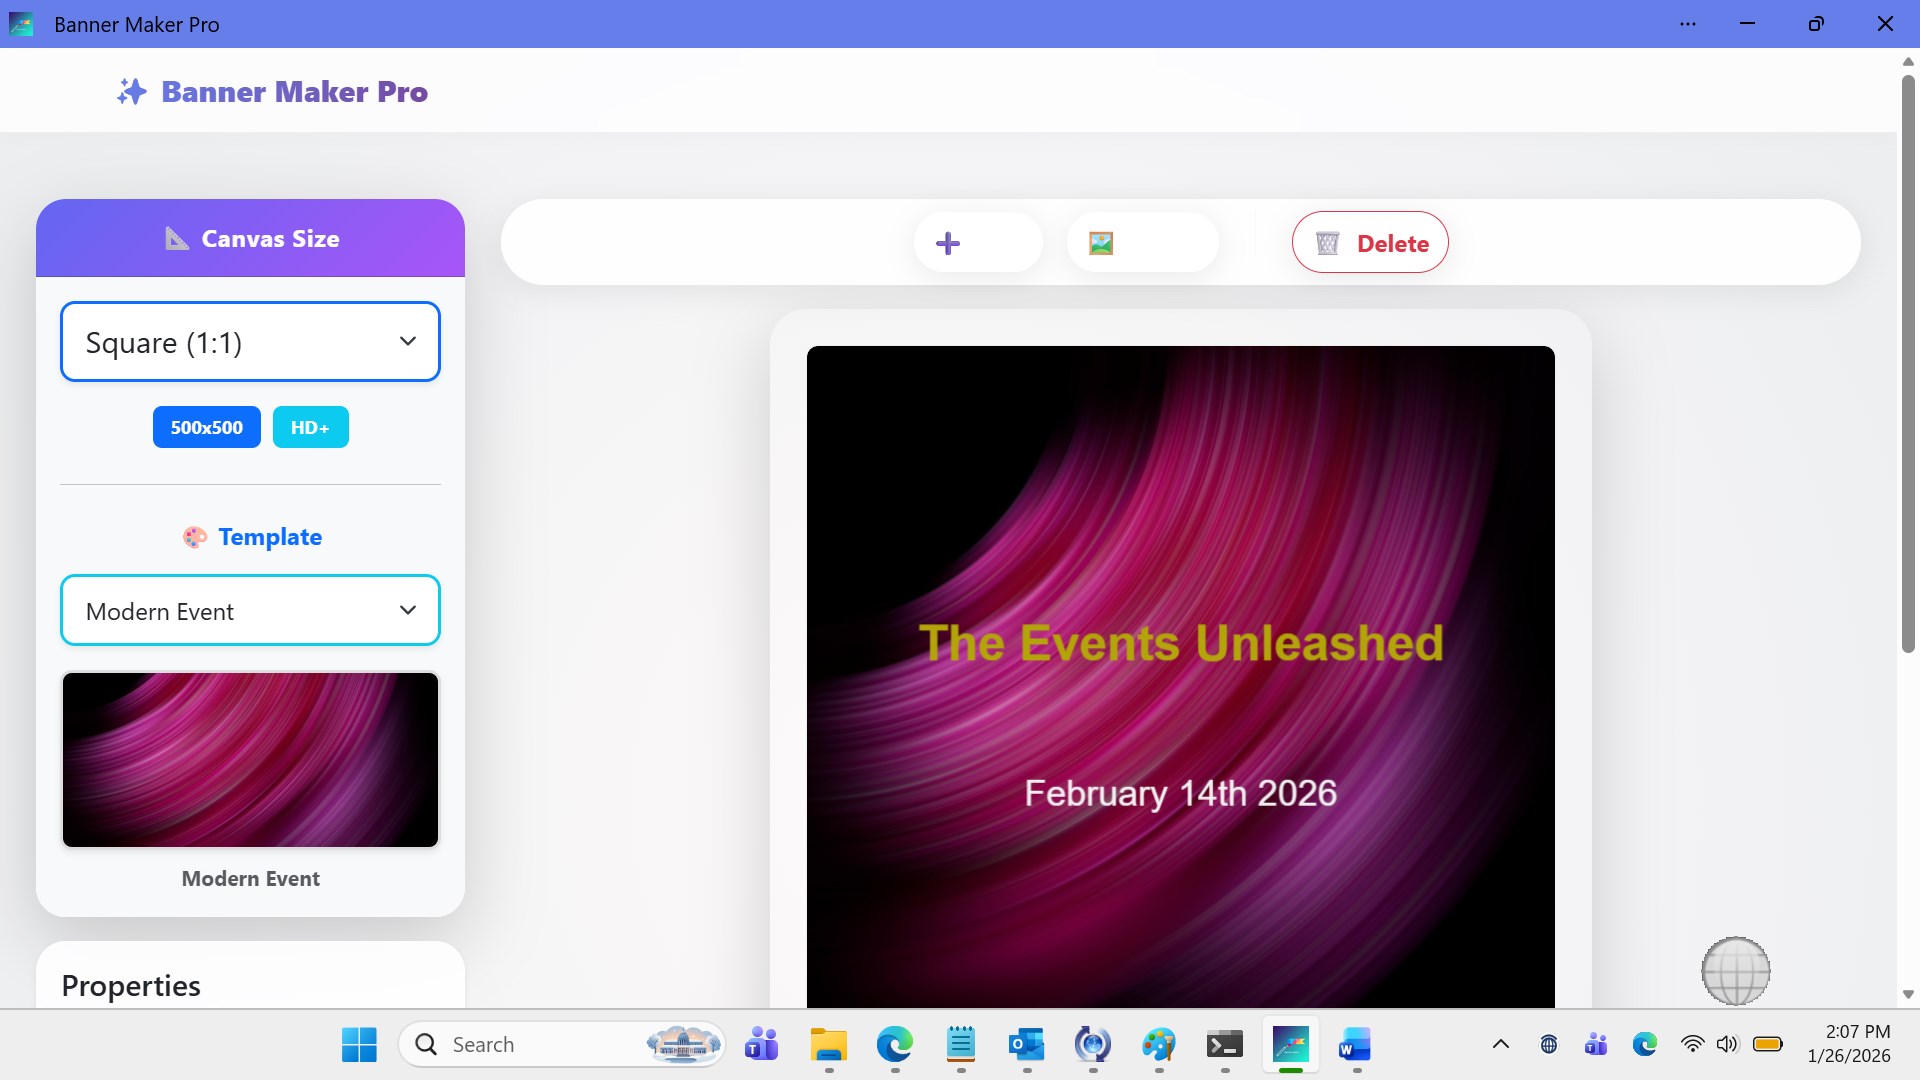Click the Canvas Size panel header
Screen dimensions: 1920x1080
(x=250, y=238)
